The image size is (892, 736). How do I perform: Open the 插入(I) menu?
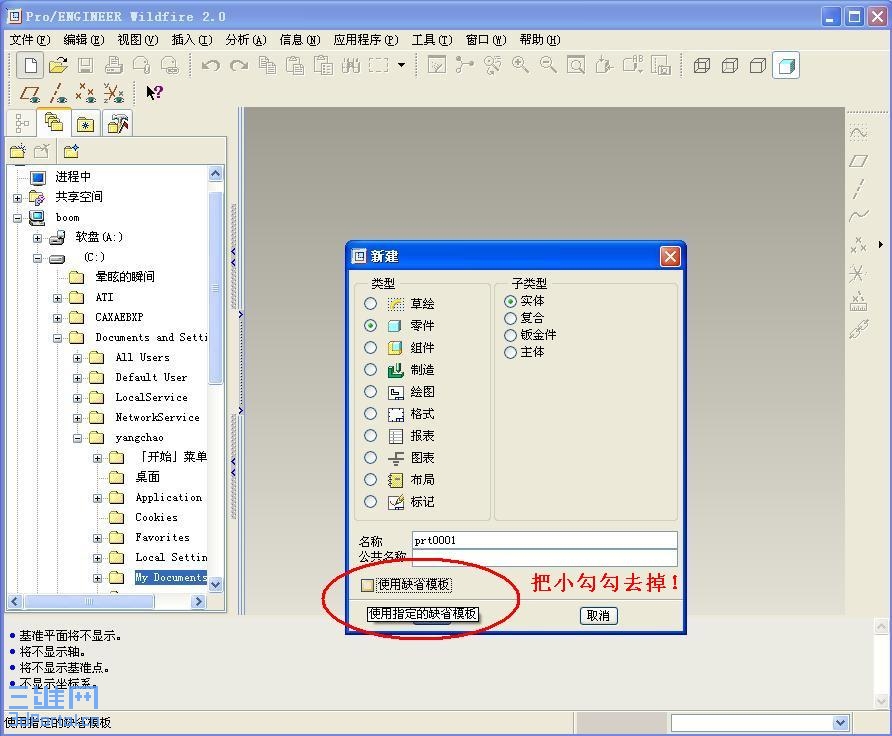(192, 40)
